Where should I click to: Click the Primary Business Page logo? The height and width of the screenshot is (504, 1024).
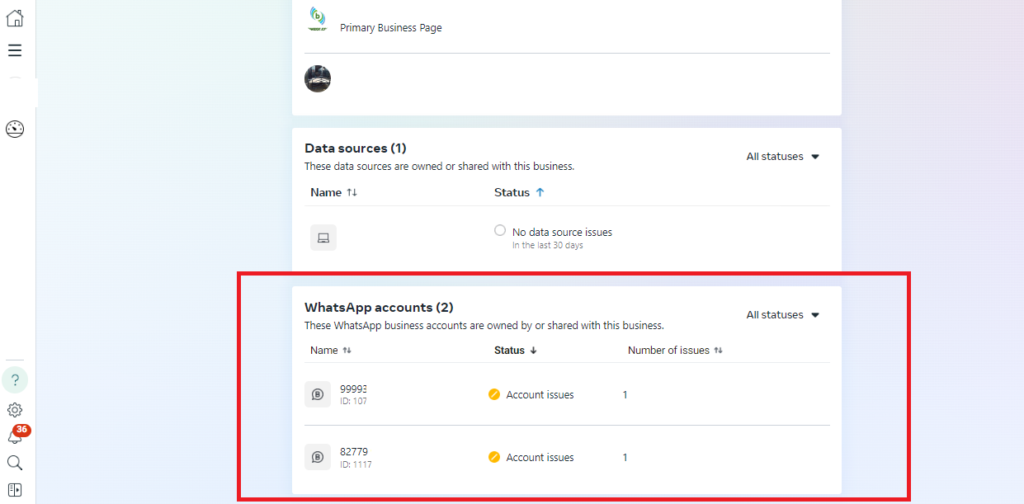318,20
